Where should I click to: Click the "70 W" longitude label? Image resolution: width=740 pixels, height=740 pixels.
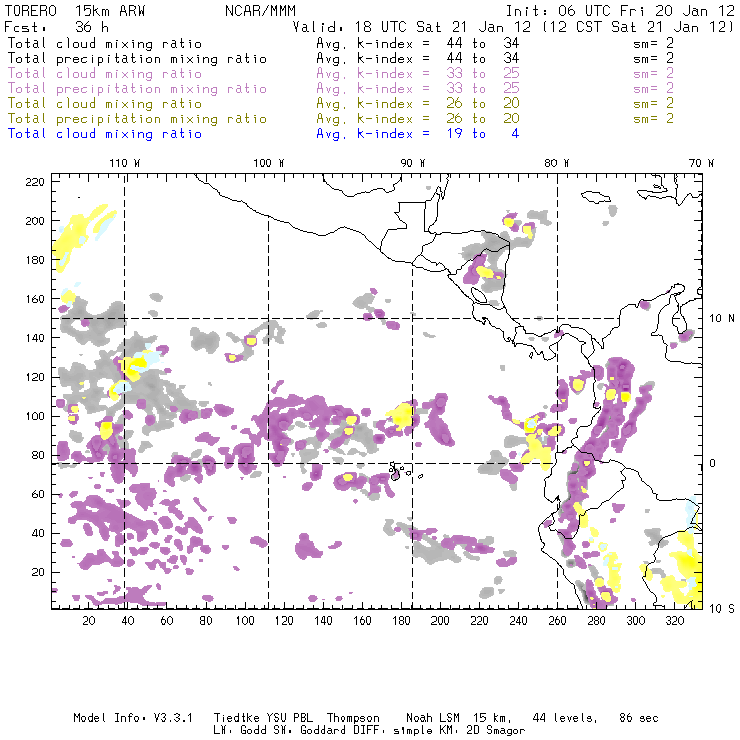point(701,163)
